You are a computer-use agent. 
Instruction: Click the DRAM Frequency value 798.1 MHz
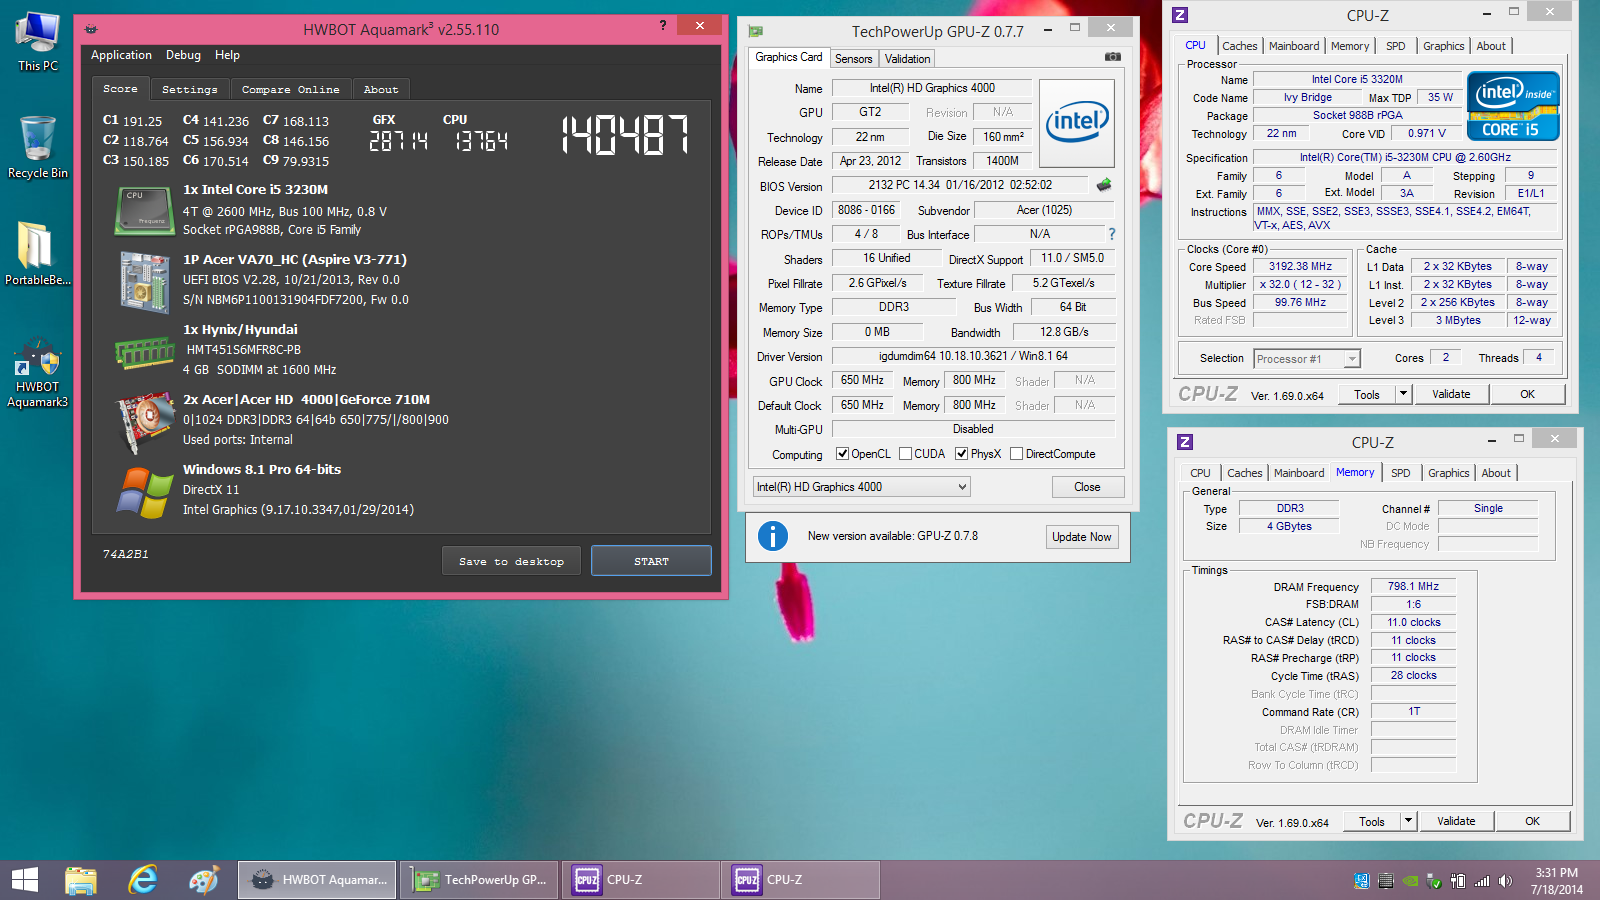[x=1413, y=587]
